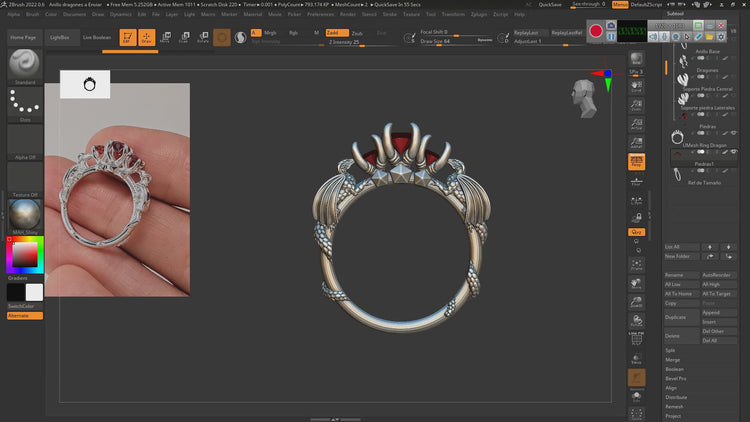The height and width of the screenshot is (422, 750).
Task: Pick the Rotate transform tool
Action: pyautogui.click(x=203, y=38)
